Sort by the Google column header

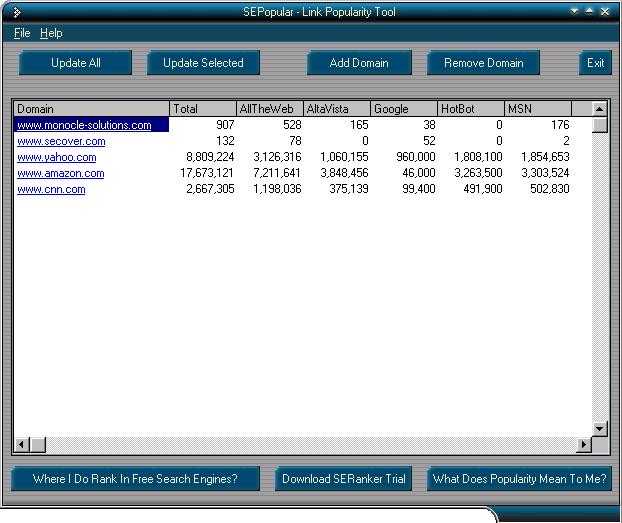(404, 109)
